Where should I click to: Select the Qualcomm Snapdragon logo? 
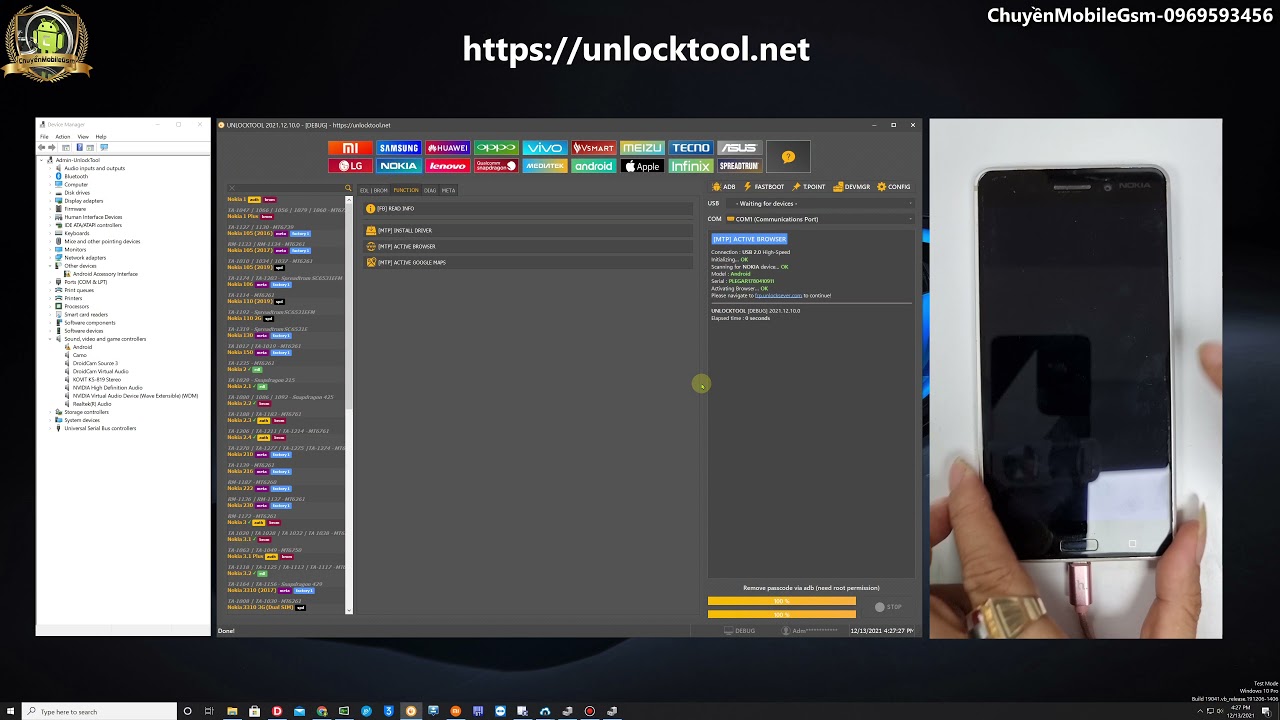(496, 166)
